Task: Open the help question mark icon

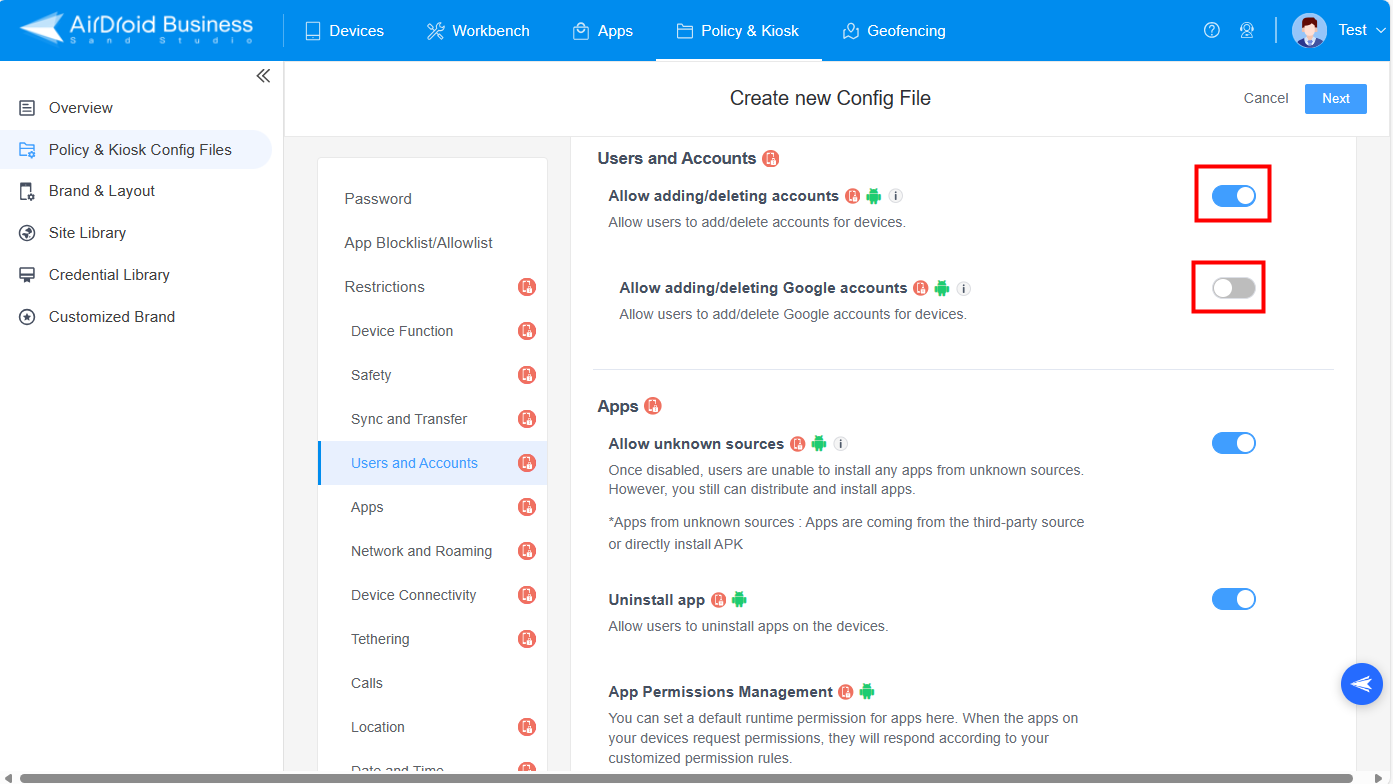Action: [1212, 30]
